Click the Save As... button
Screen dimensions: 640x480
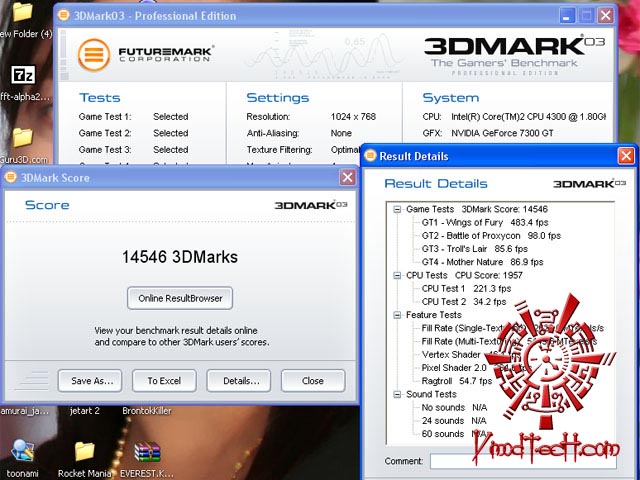click(x=90, y=381)
